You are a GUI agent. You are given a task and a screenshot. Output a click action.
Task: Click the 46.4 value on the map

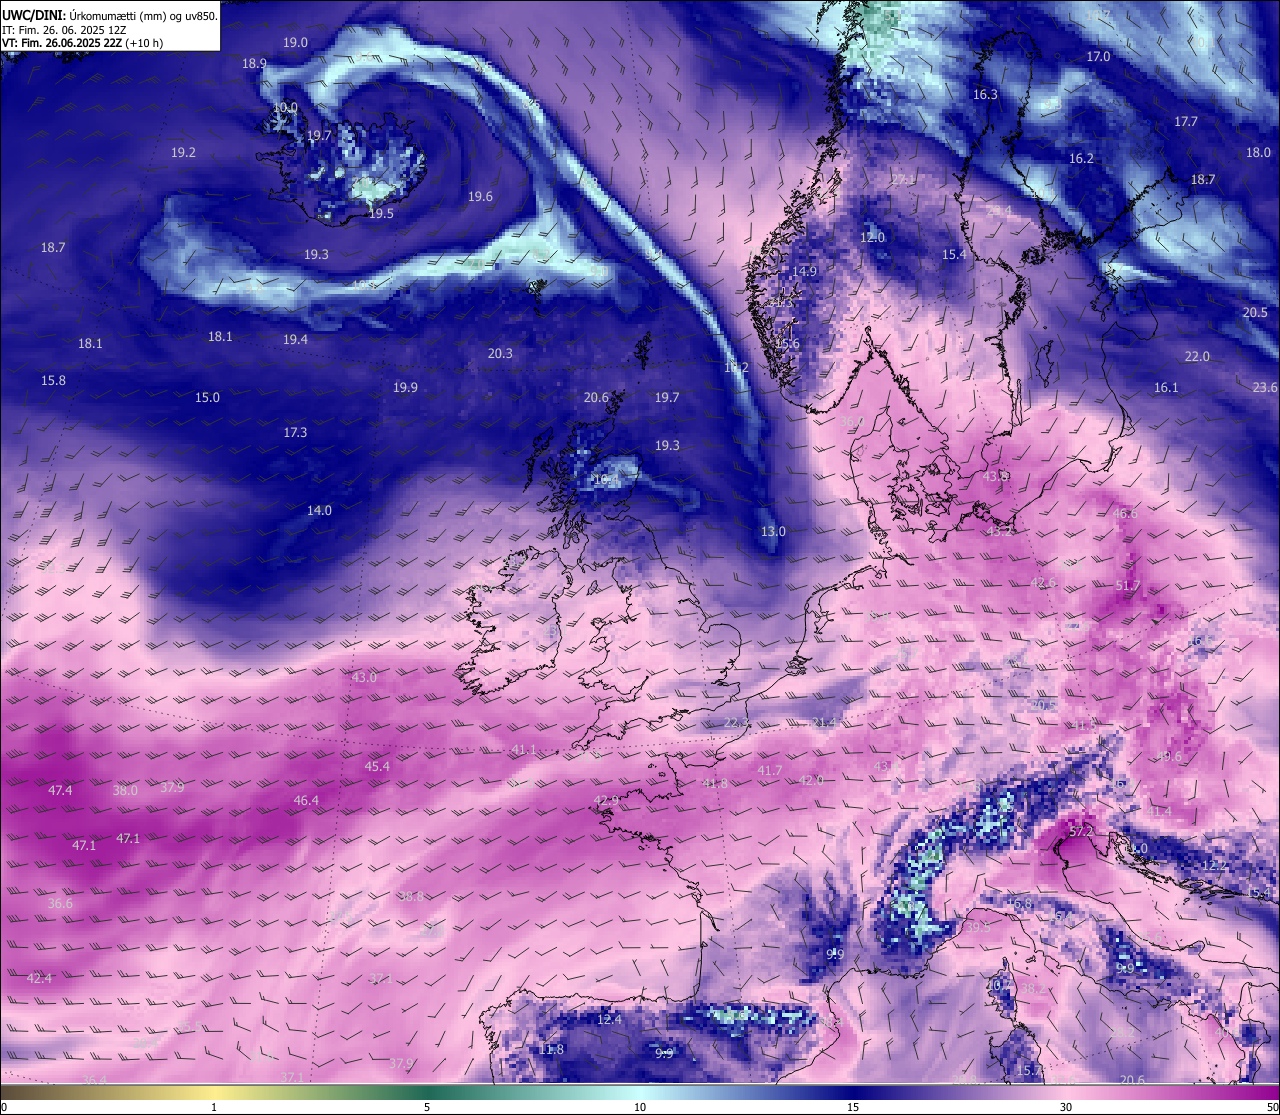306,800
